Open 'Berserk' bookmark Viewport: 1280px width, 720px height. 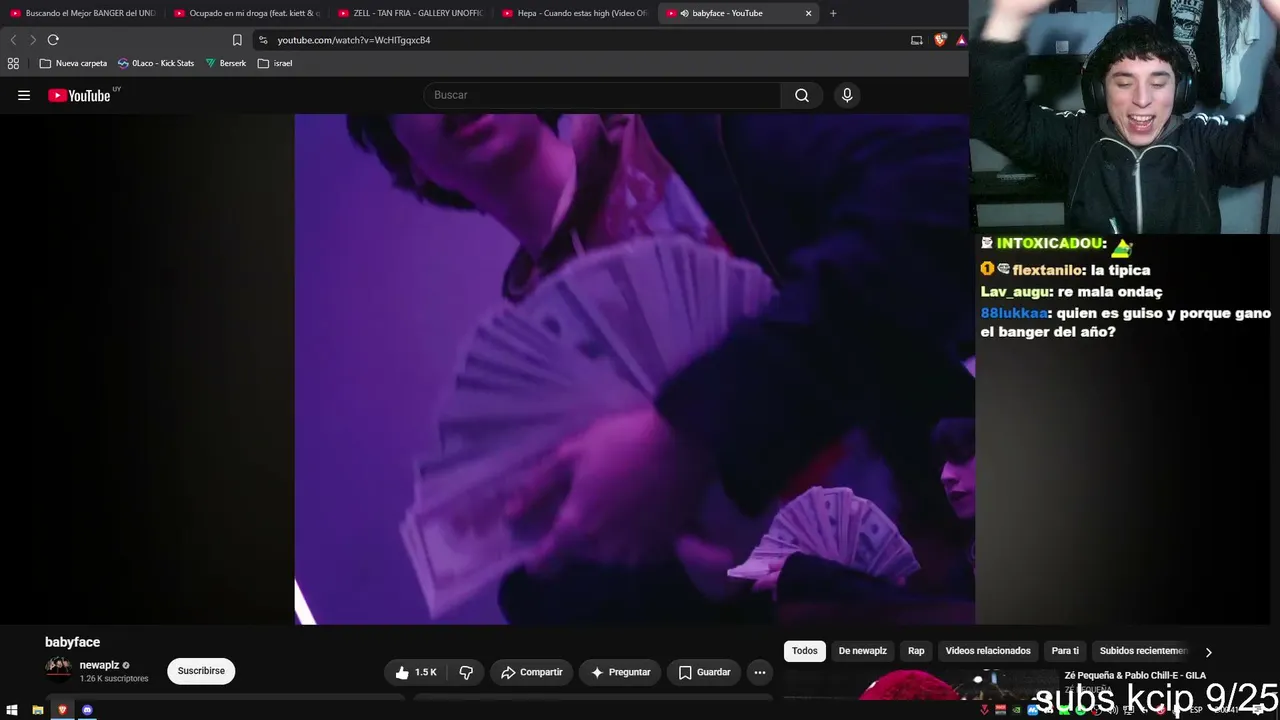coord(226,63)
